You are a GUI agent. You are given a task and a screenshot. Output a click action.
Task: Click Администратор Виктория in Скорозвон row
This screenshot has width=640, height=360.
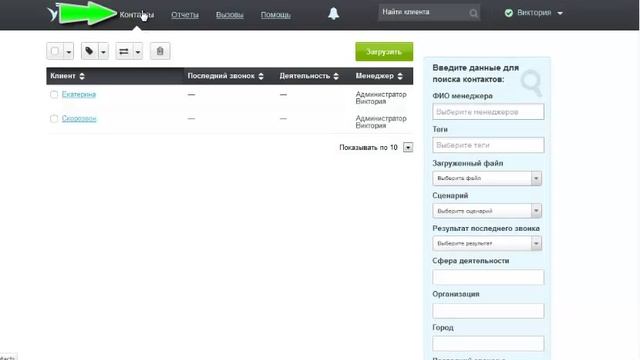381,122
